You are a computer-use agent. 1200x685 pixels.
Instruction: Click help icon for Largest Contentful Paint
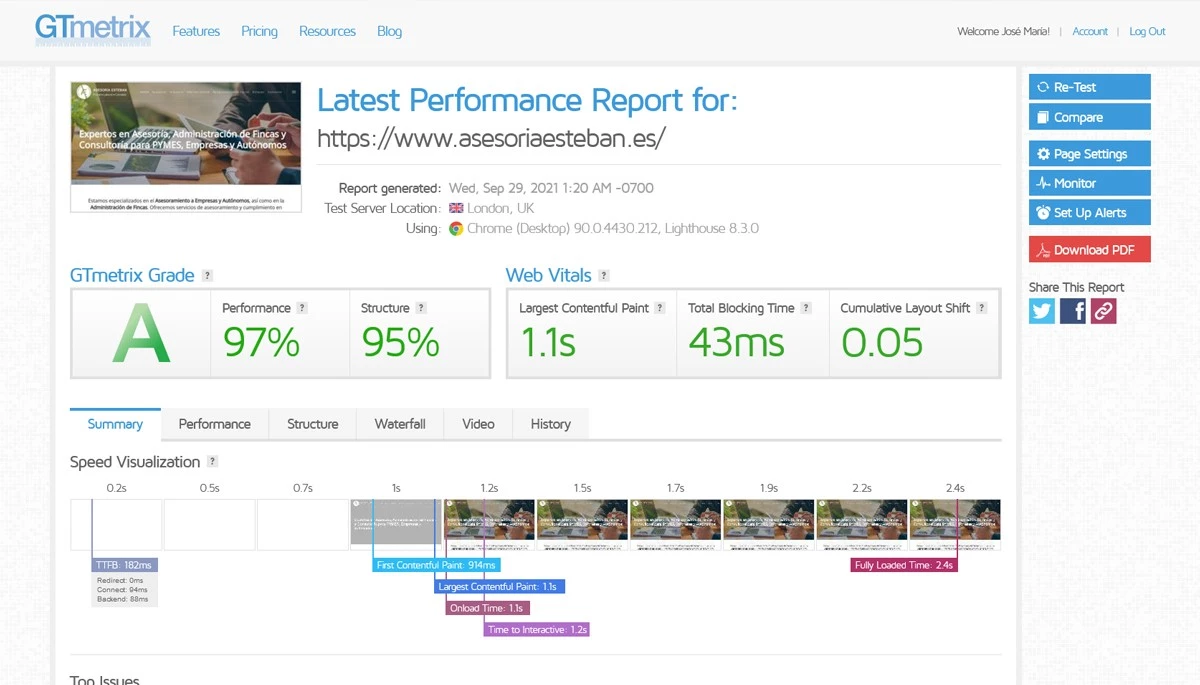click(660, 308)
